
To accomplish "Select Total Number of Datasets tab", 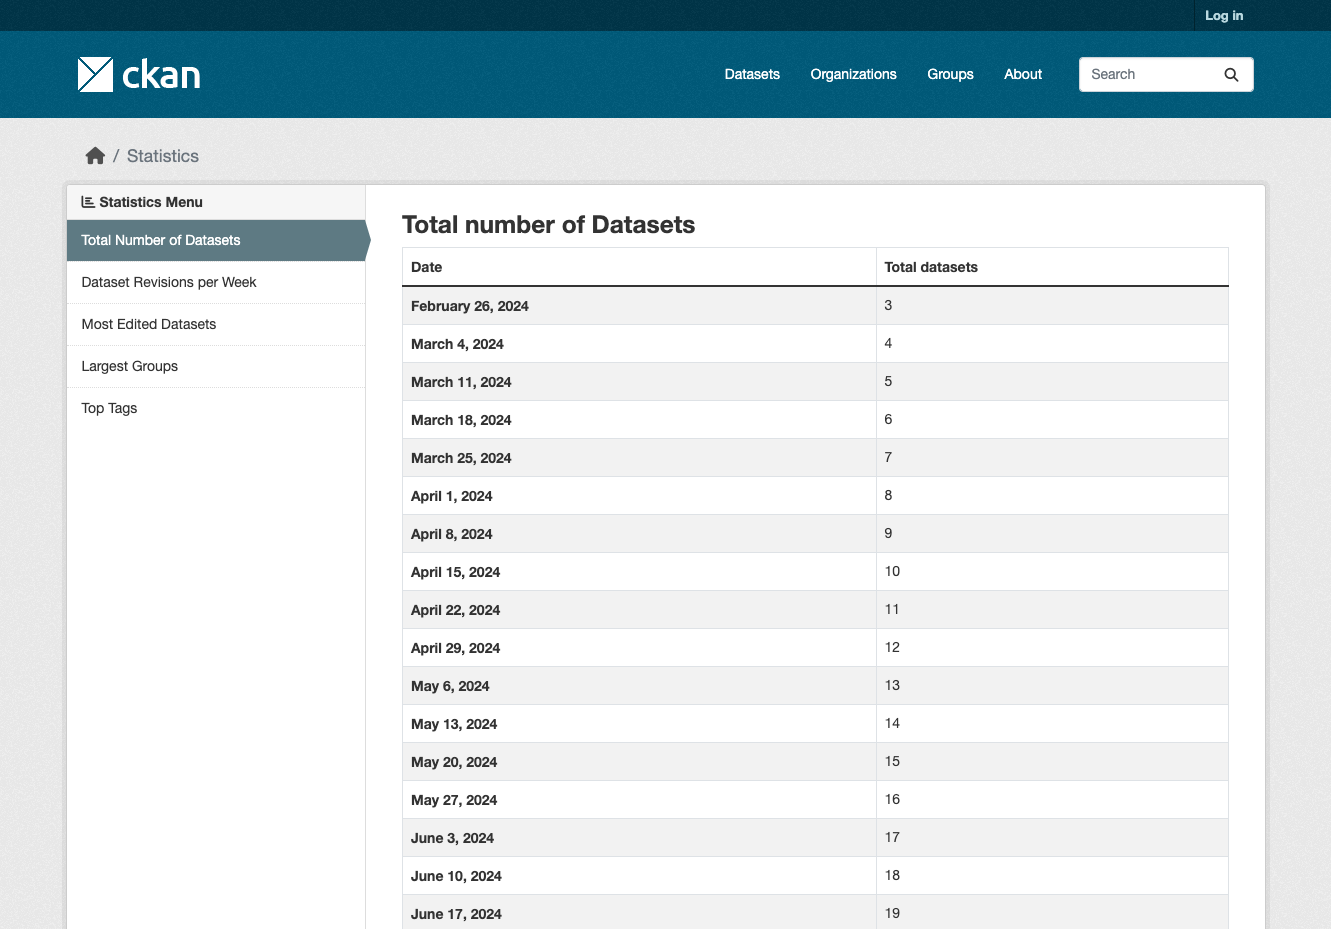I will click(216, 240).
